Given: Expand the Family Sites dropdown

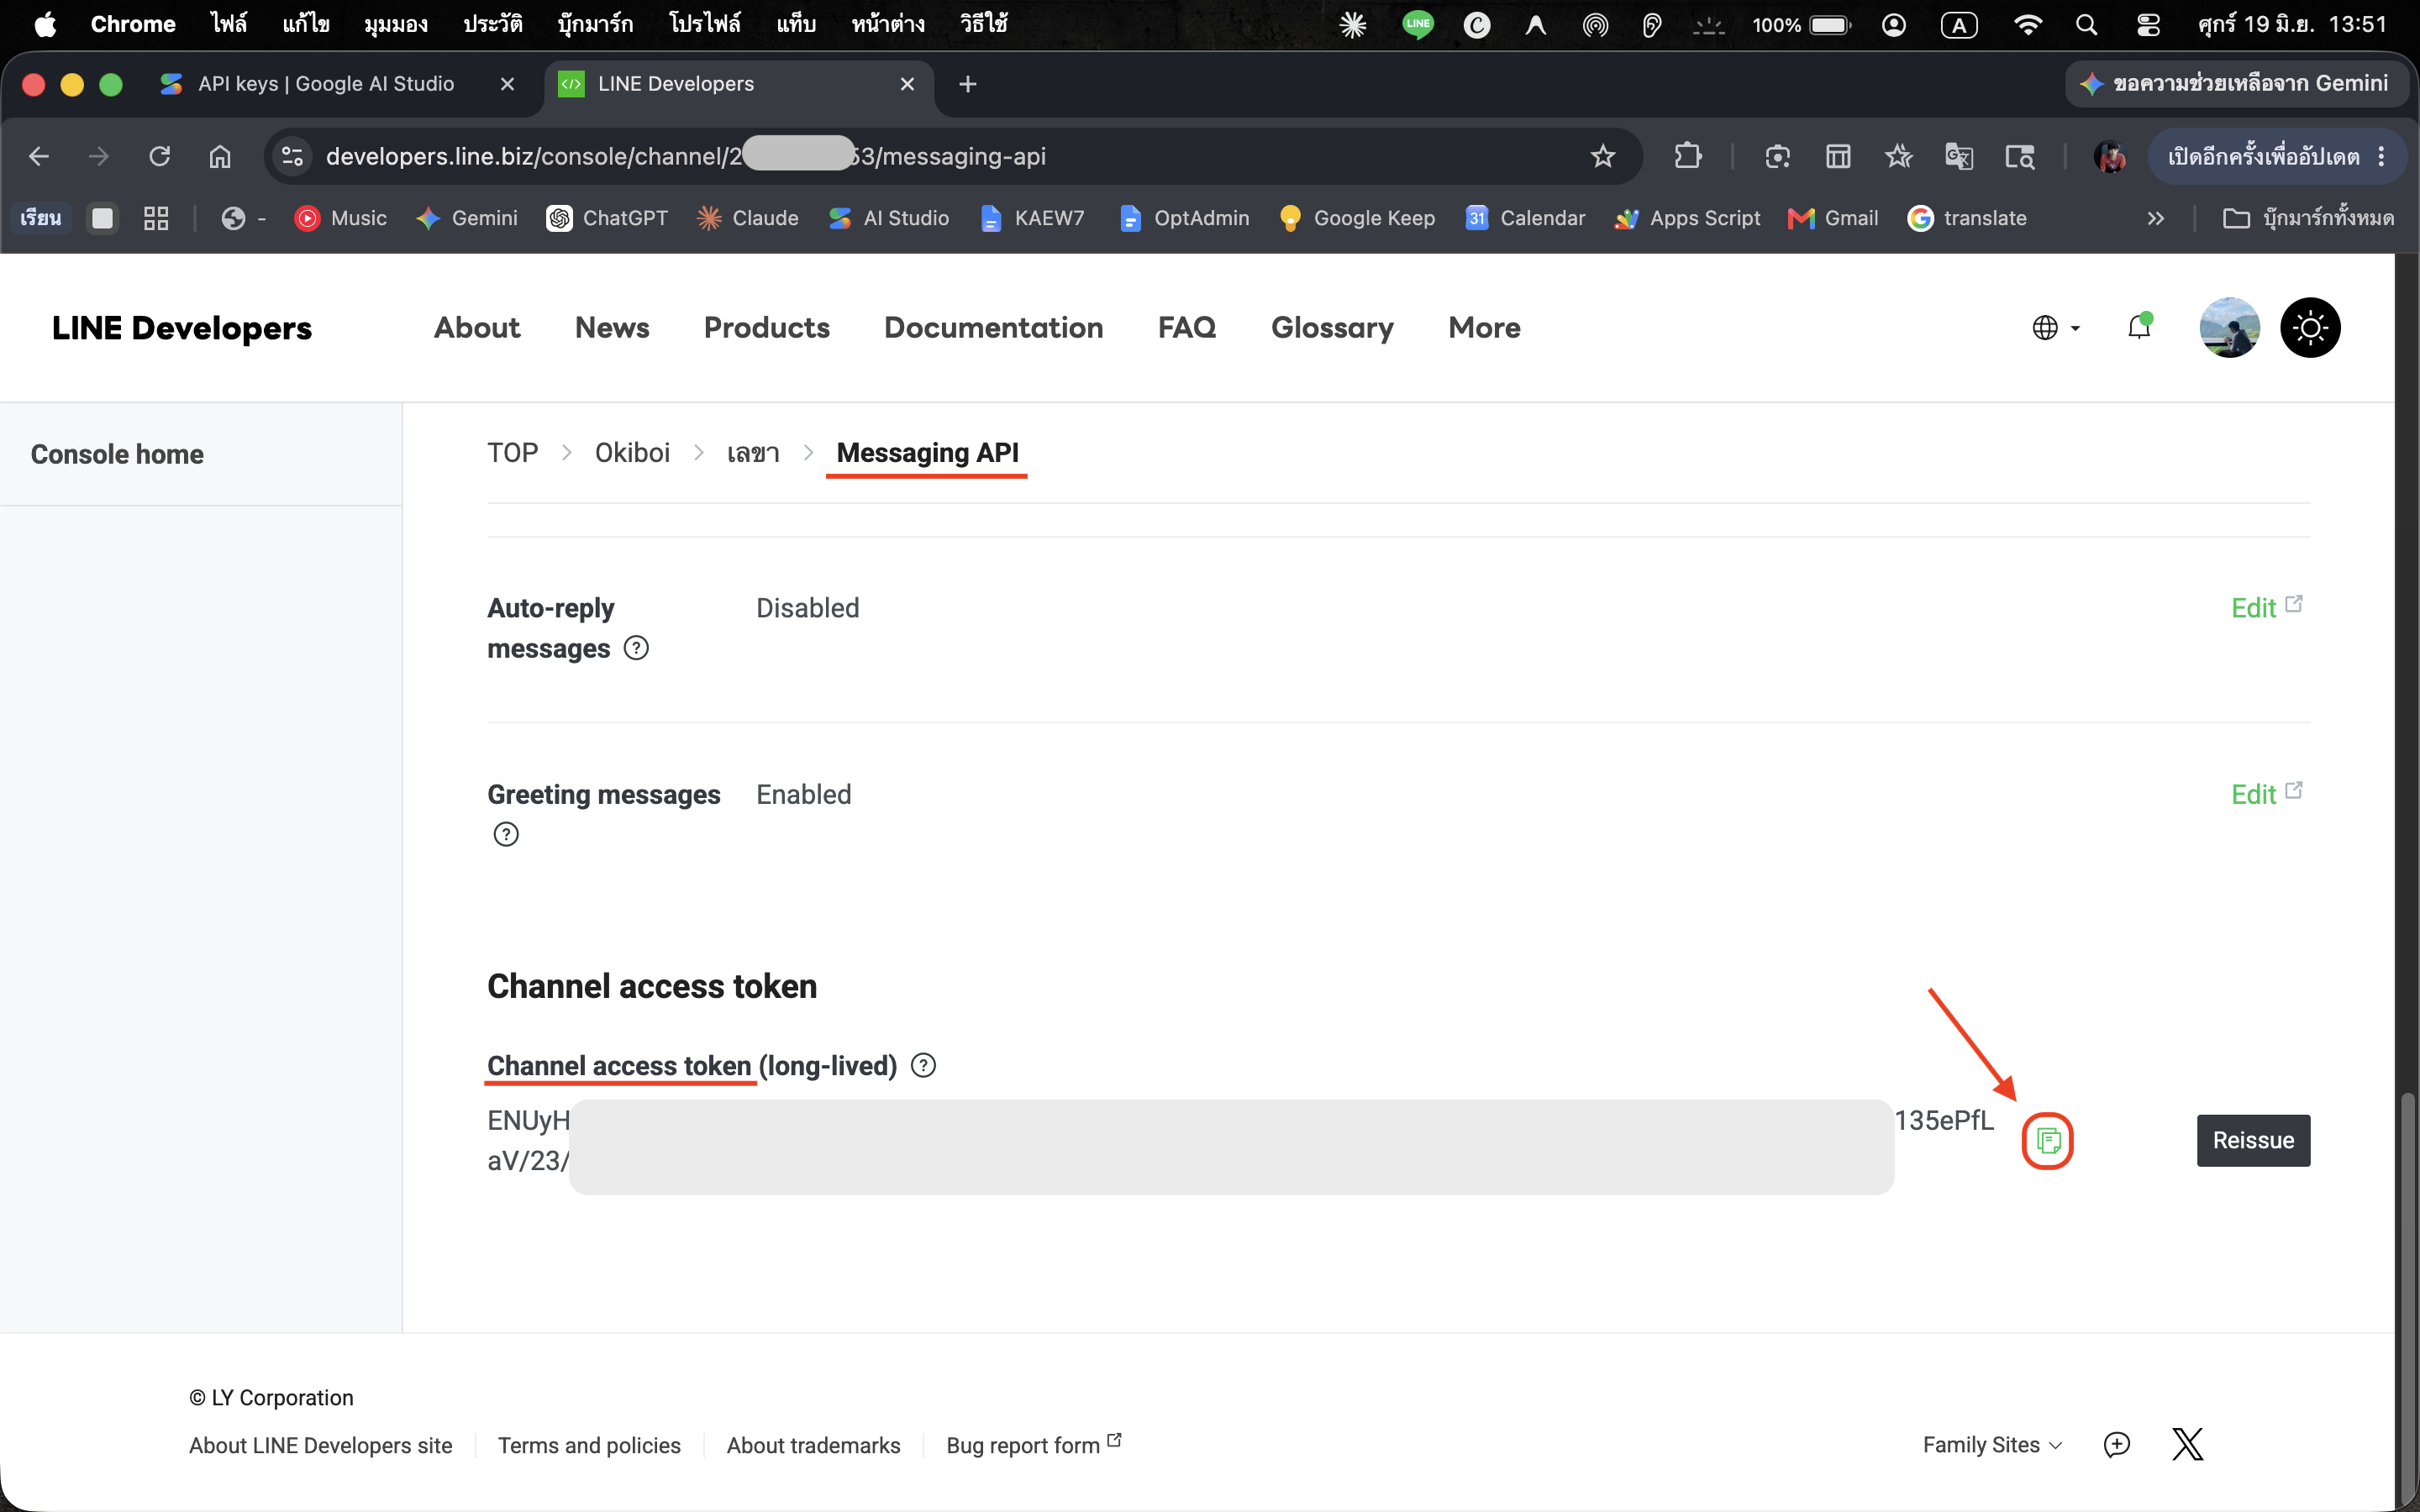Looking at the screenshot, I should (x=1992, y=1445).
